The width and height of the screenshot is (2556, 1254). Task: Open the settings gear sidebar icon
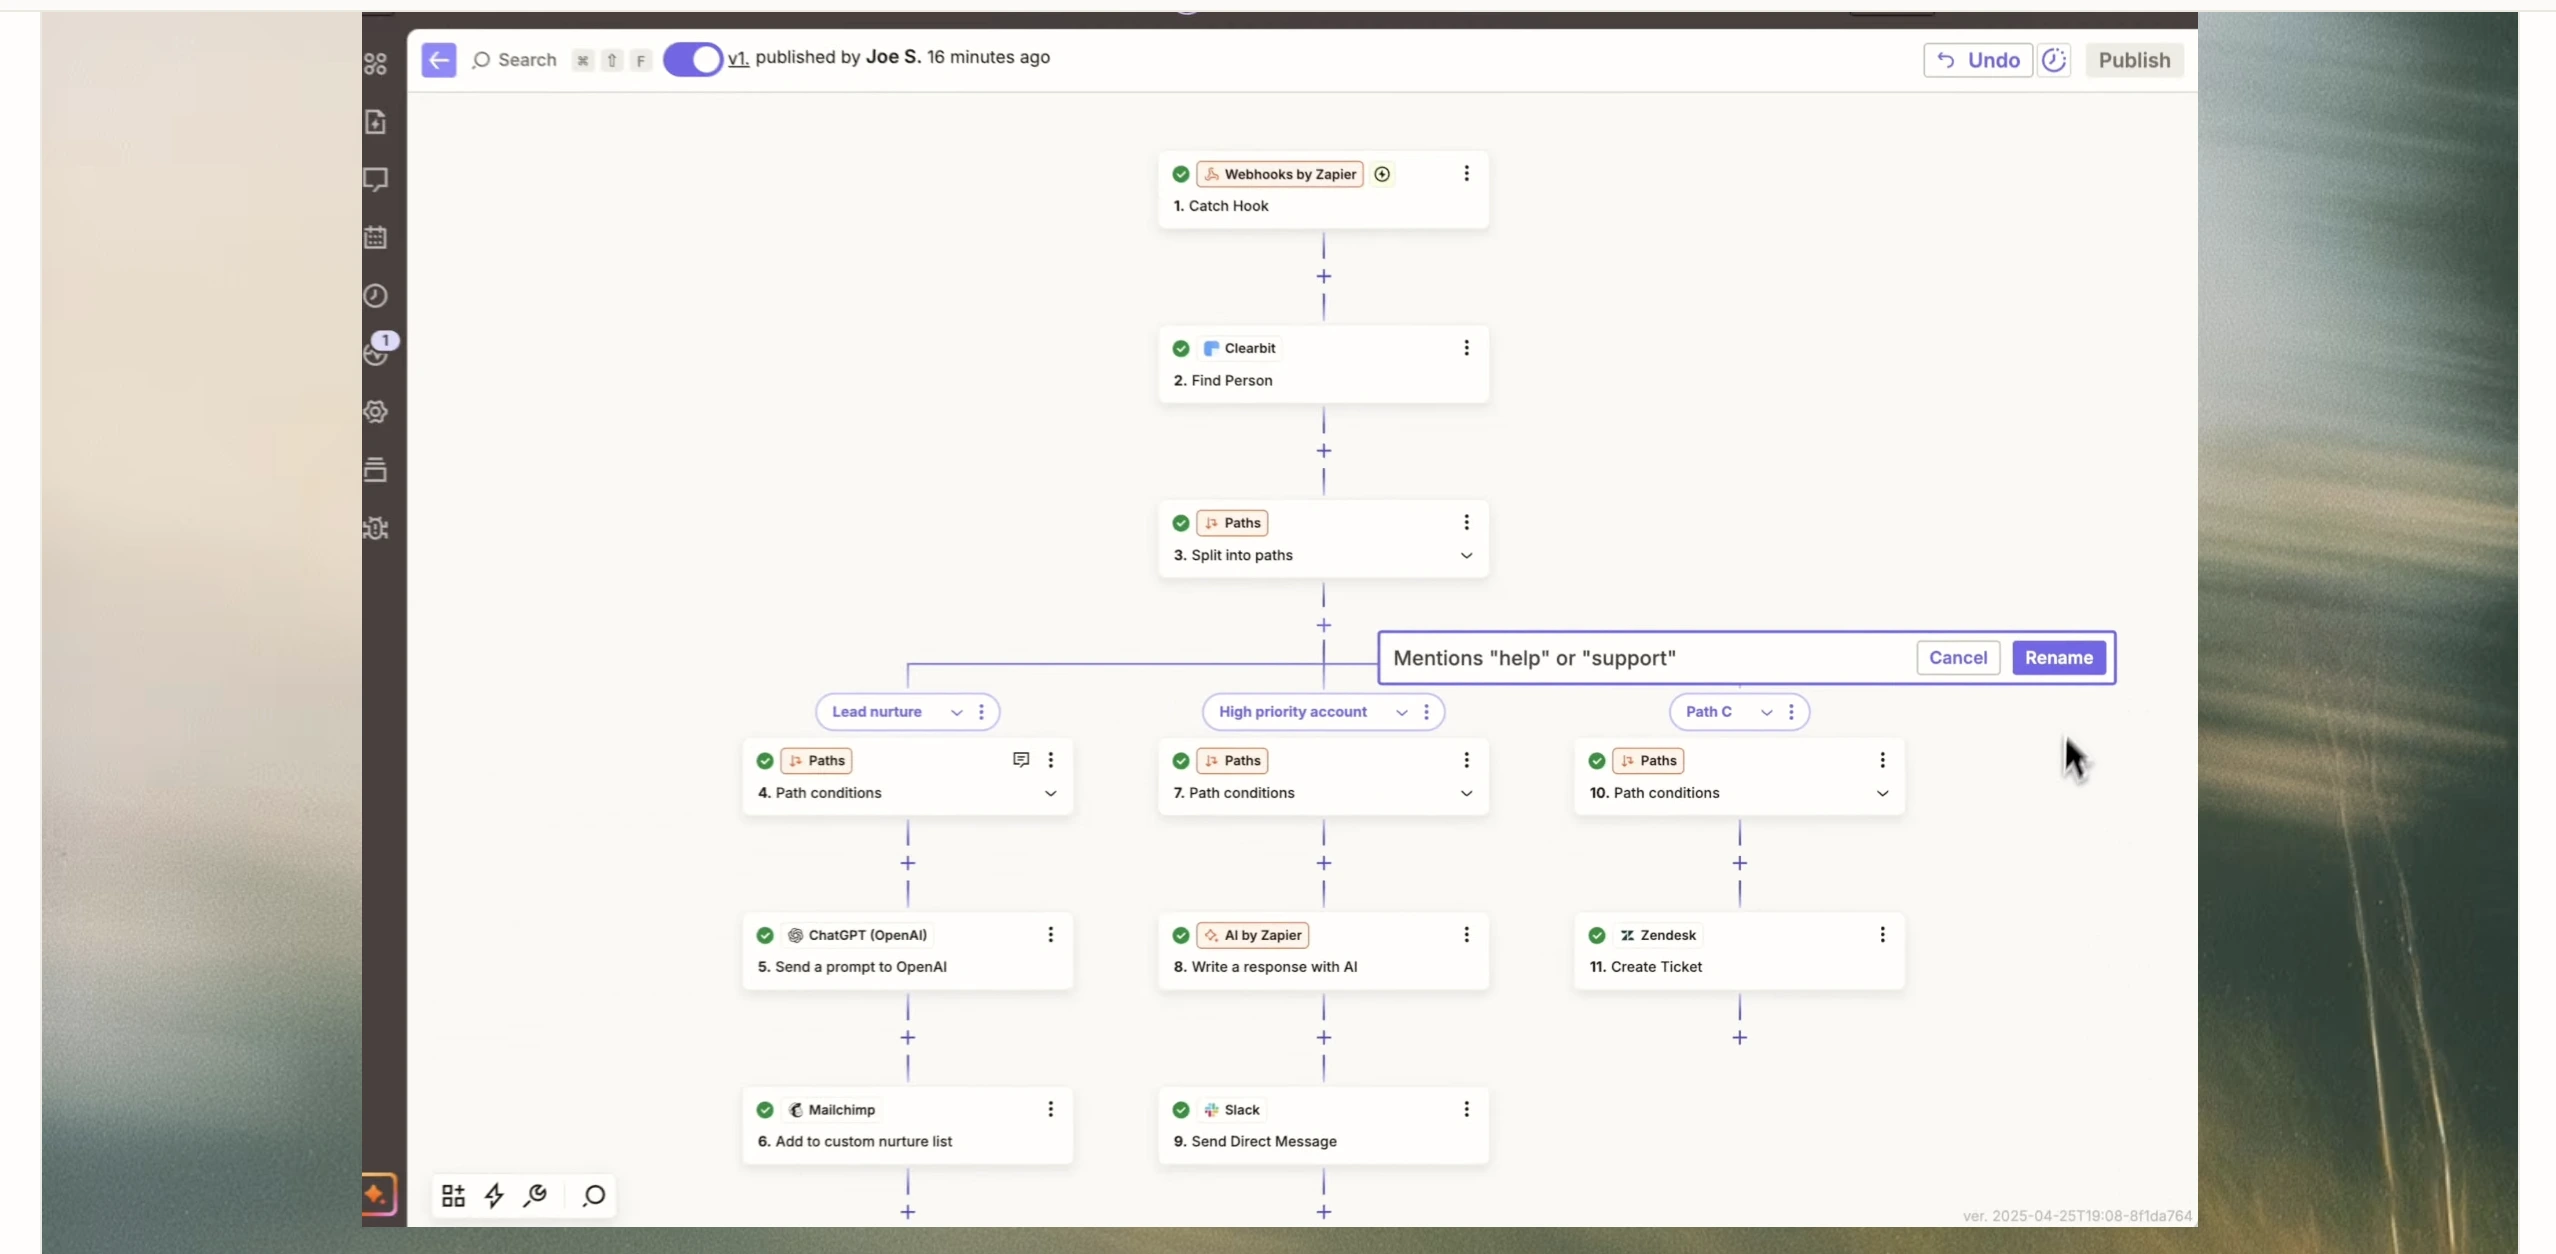coord(376,412)
